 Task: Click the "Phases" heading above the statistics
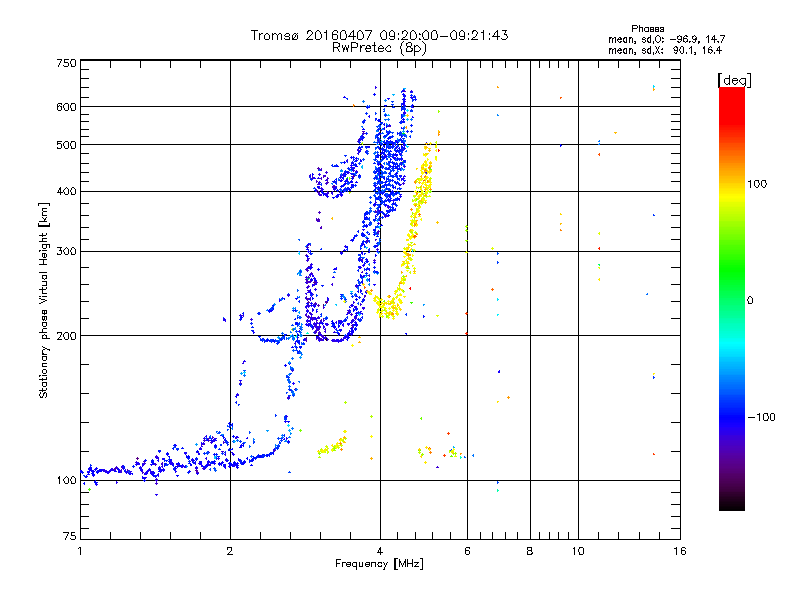[x=647, y=29]
